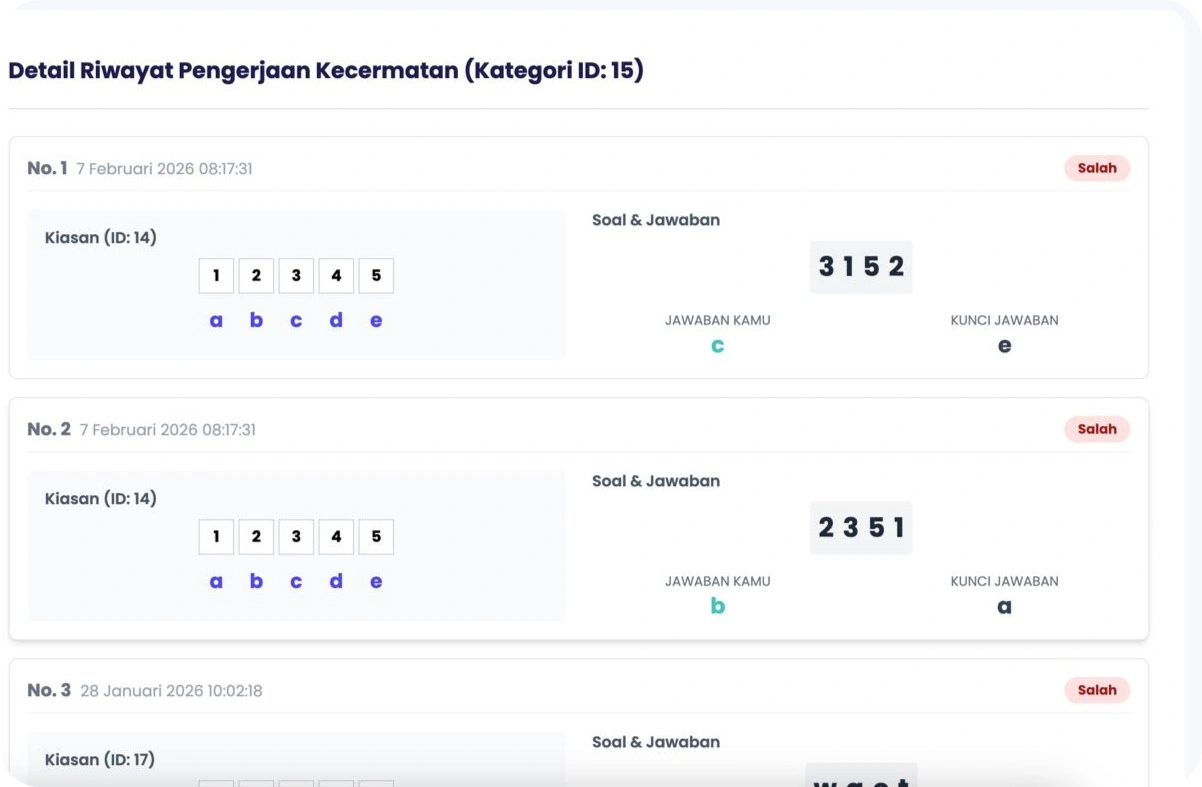Image resolution: width=1202 pixels, height=787 pixels.
Task: Click letter option a under No. 1 number boxes
Action: tap(216, 320)
